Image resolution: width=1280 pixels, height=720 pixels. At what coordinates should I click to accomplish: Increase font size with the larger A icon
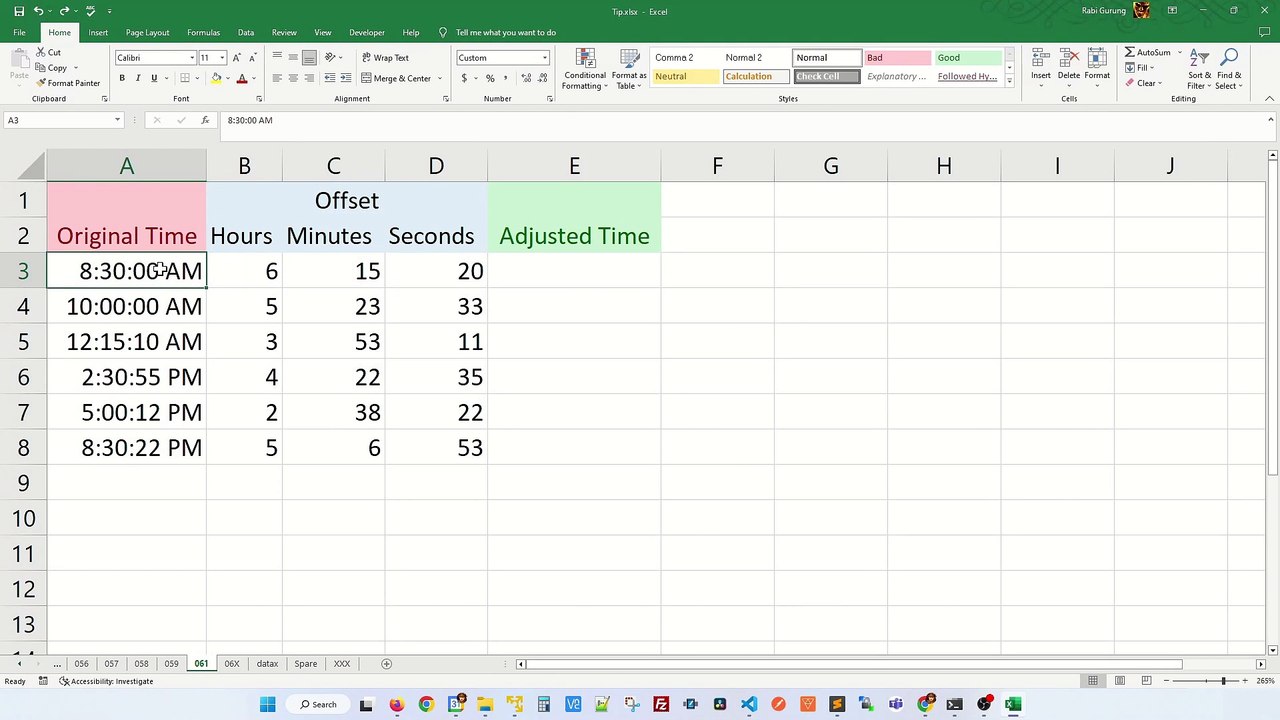pyautogui.click(x=236, y=57)
